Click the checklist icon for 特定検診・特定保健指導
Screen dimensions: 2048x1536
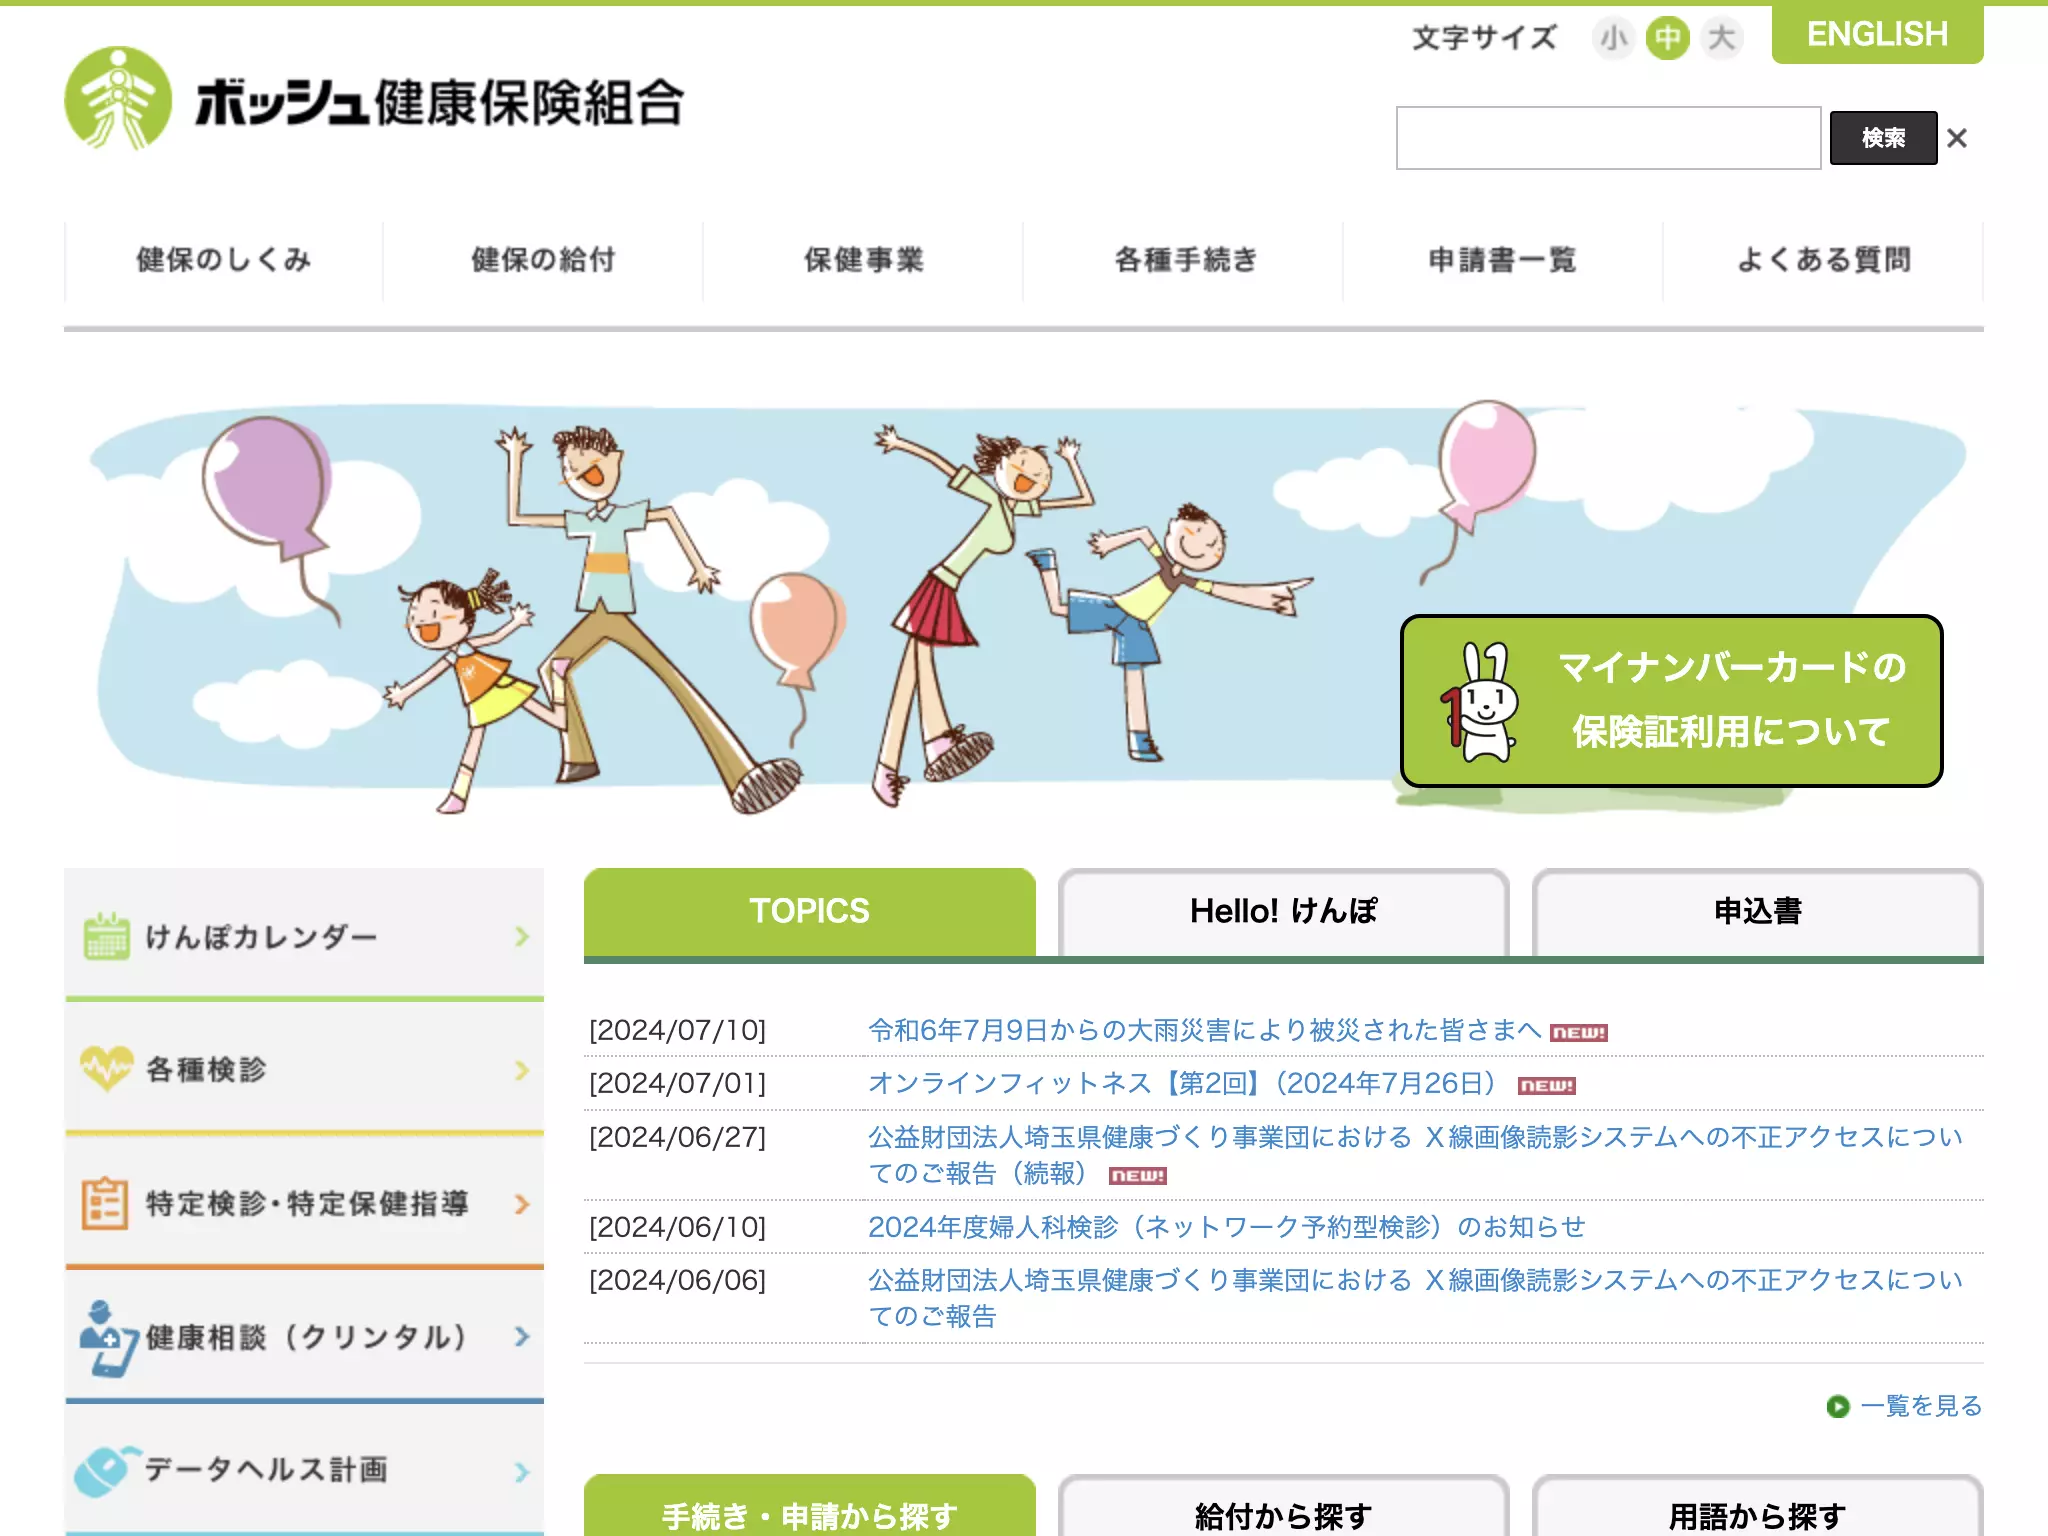[105, 1203]
